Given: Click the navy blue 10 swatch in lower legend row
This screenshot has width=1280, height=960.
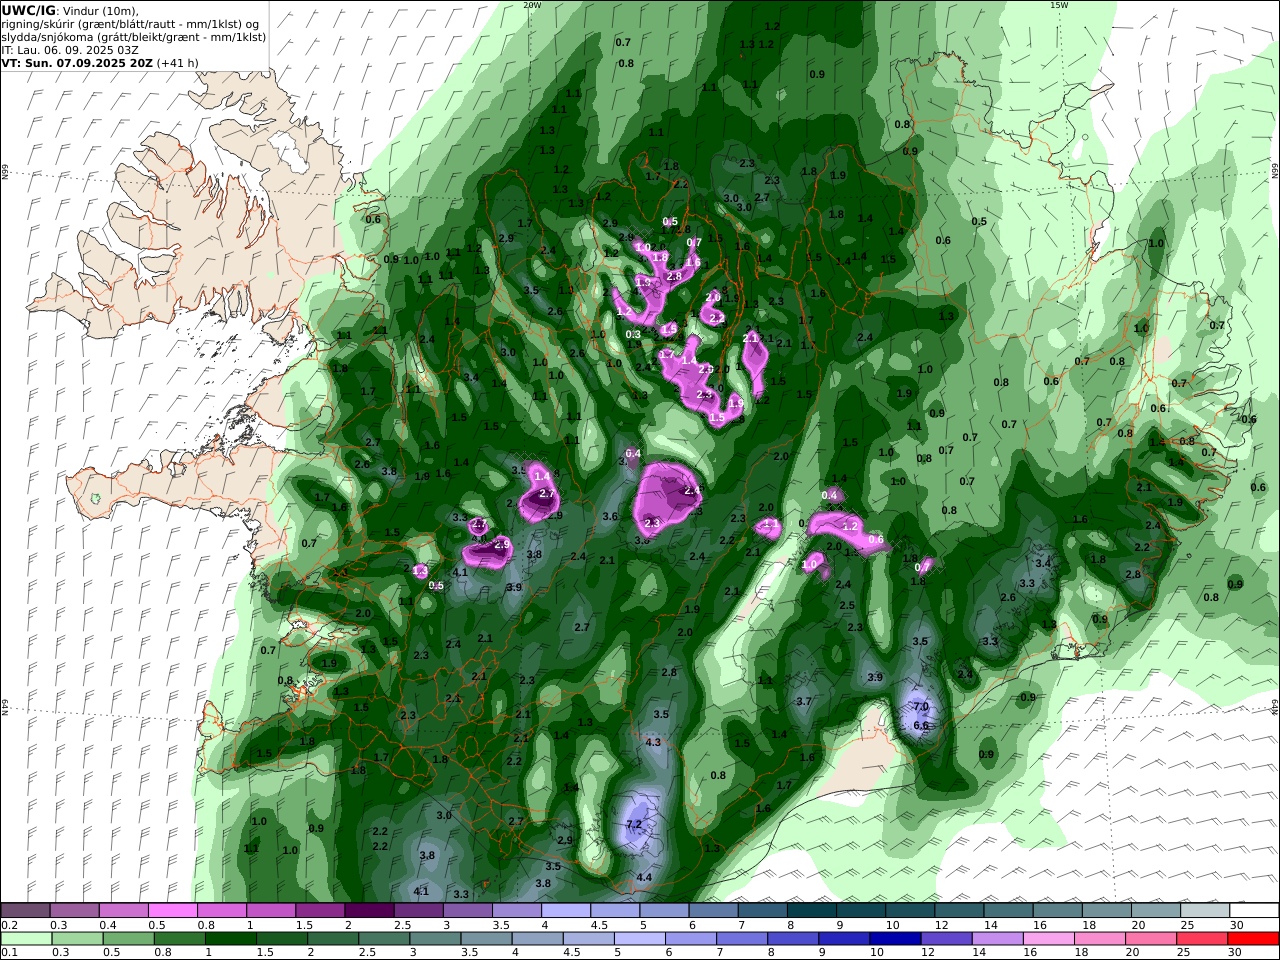Looking at the screenshot, I should tap(893, 939).
